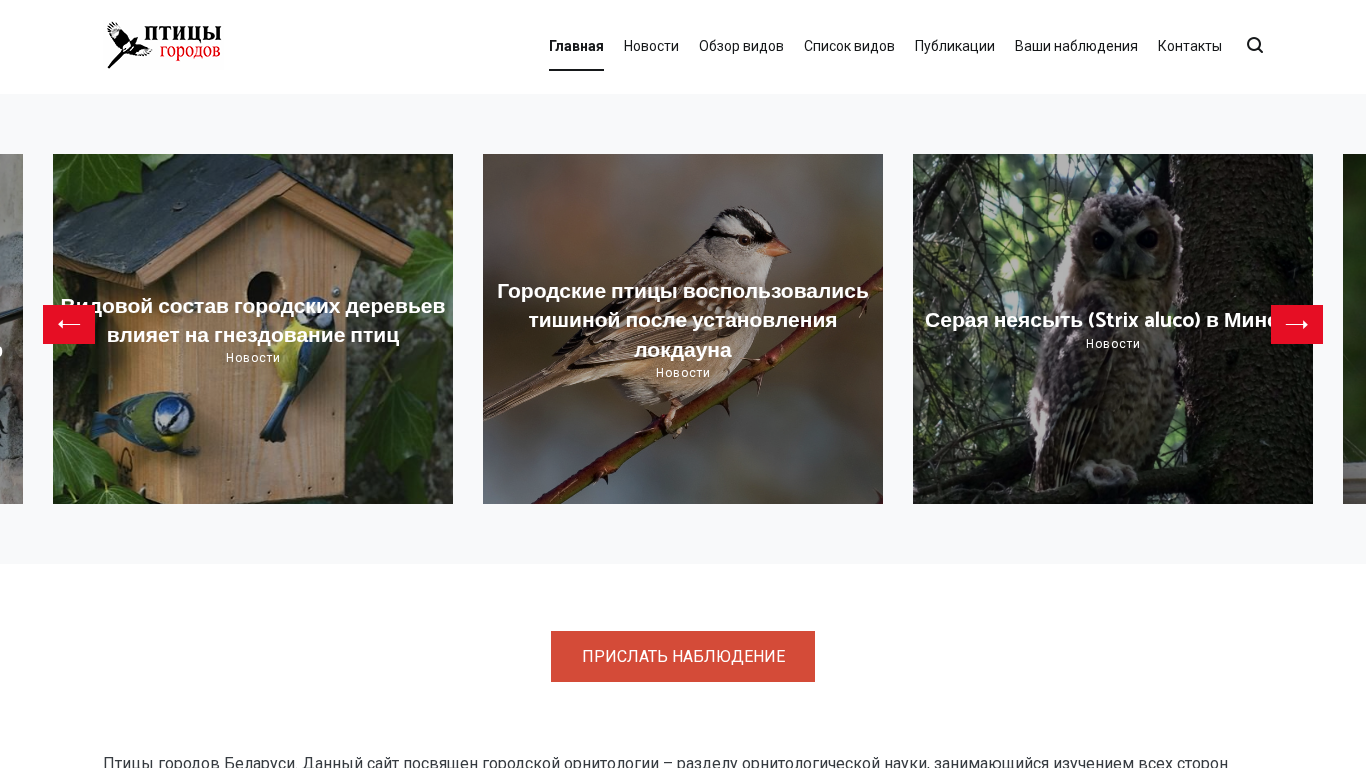The image size is (1366, 768).
Task: Open article about городских деревьев гнездование
Action: 253,320
